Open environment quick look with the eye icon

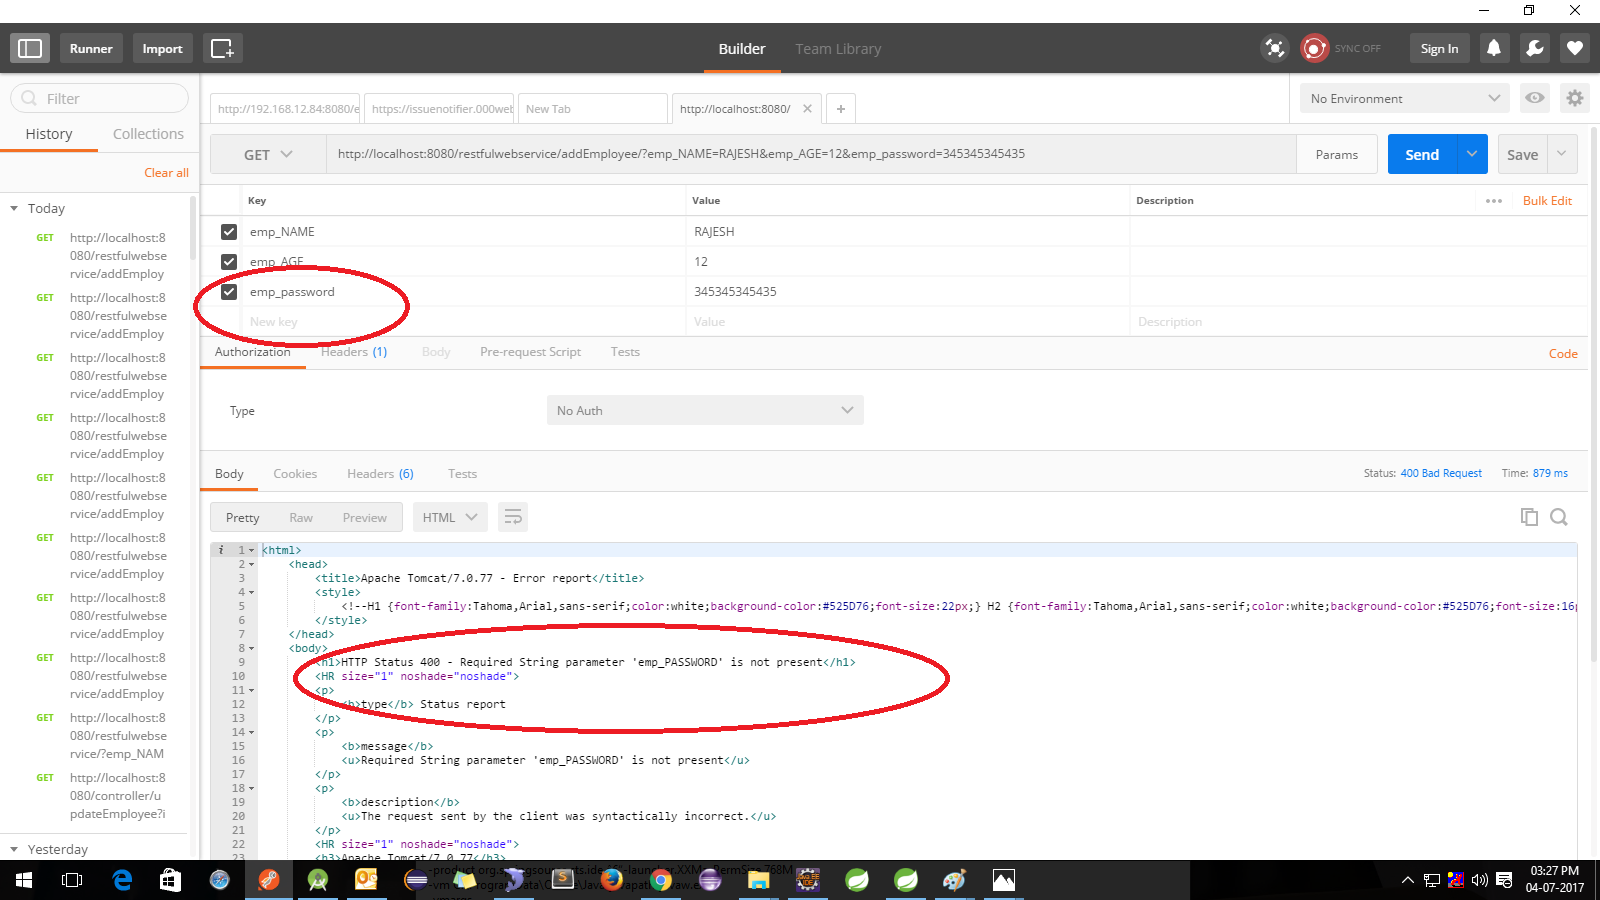pos(1534,98)
